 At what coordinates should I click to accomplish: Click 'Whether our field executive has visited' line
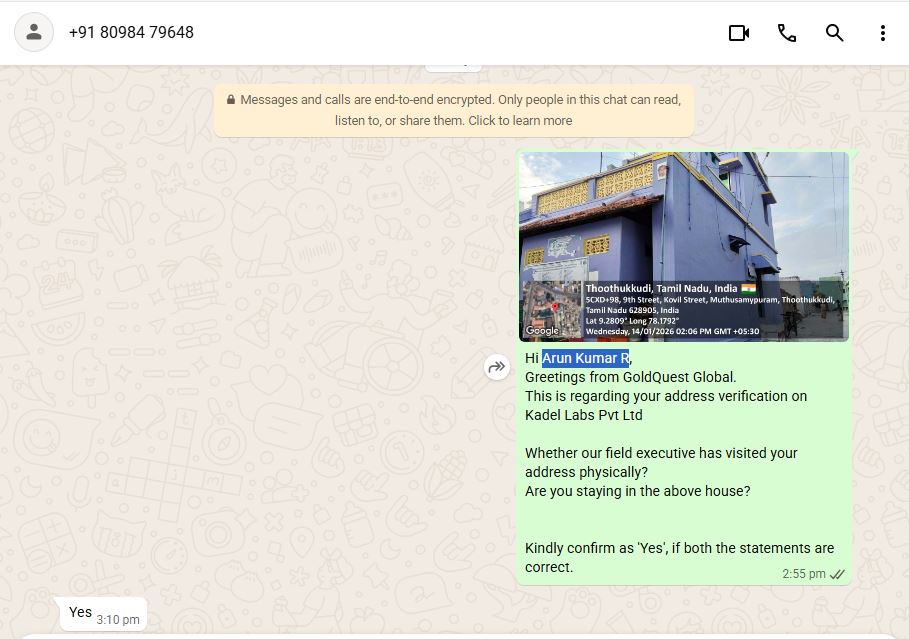[661, 453]
